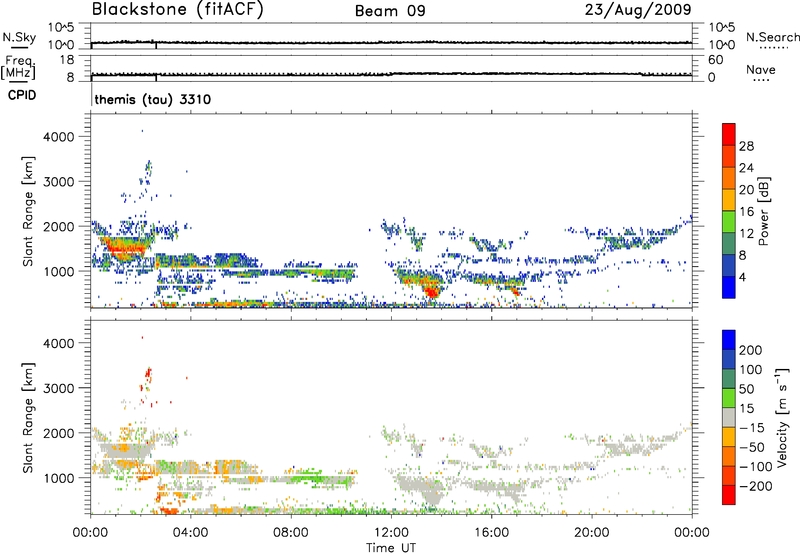Click the "24" label on the Power colorbar
This screenshot has width=800, height=554.
pyautogui.click(x=746, y=168)
